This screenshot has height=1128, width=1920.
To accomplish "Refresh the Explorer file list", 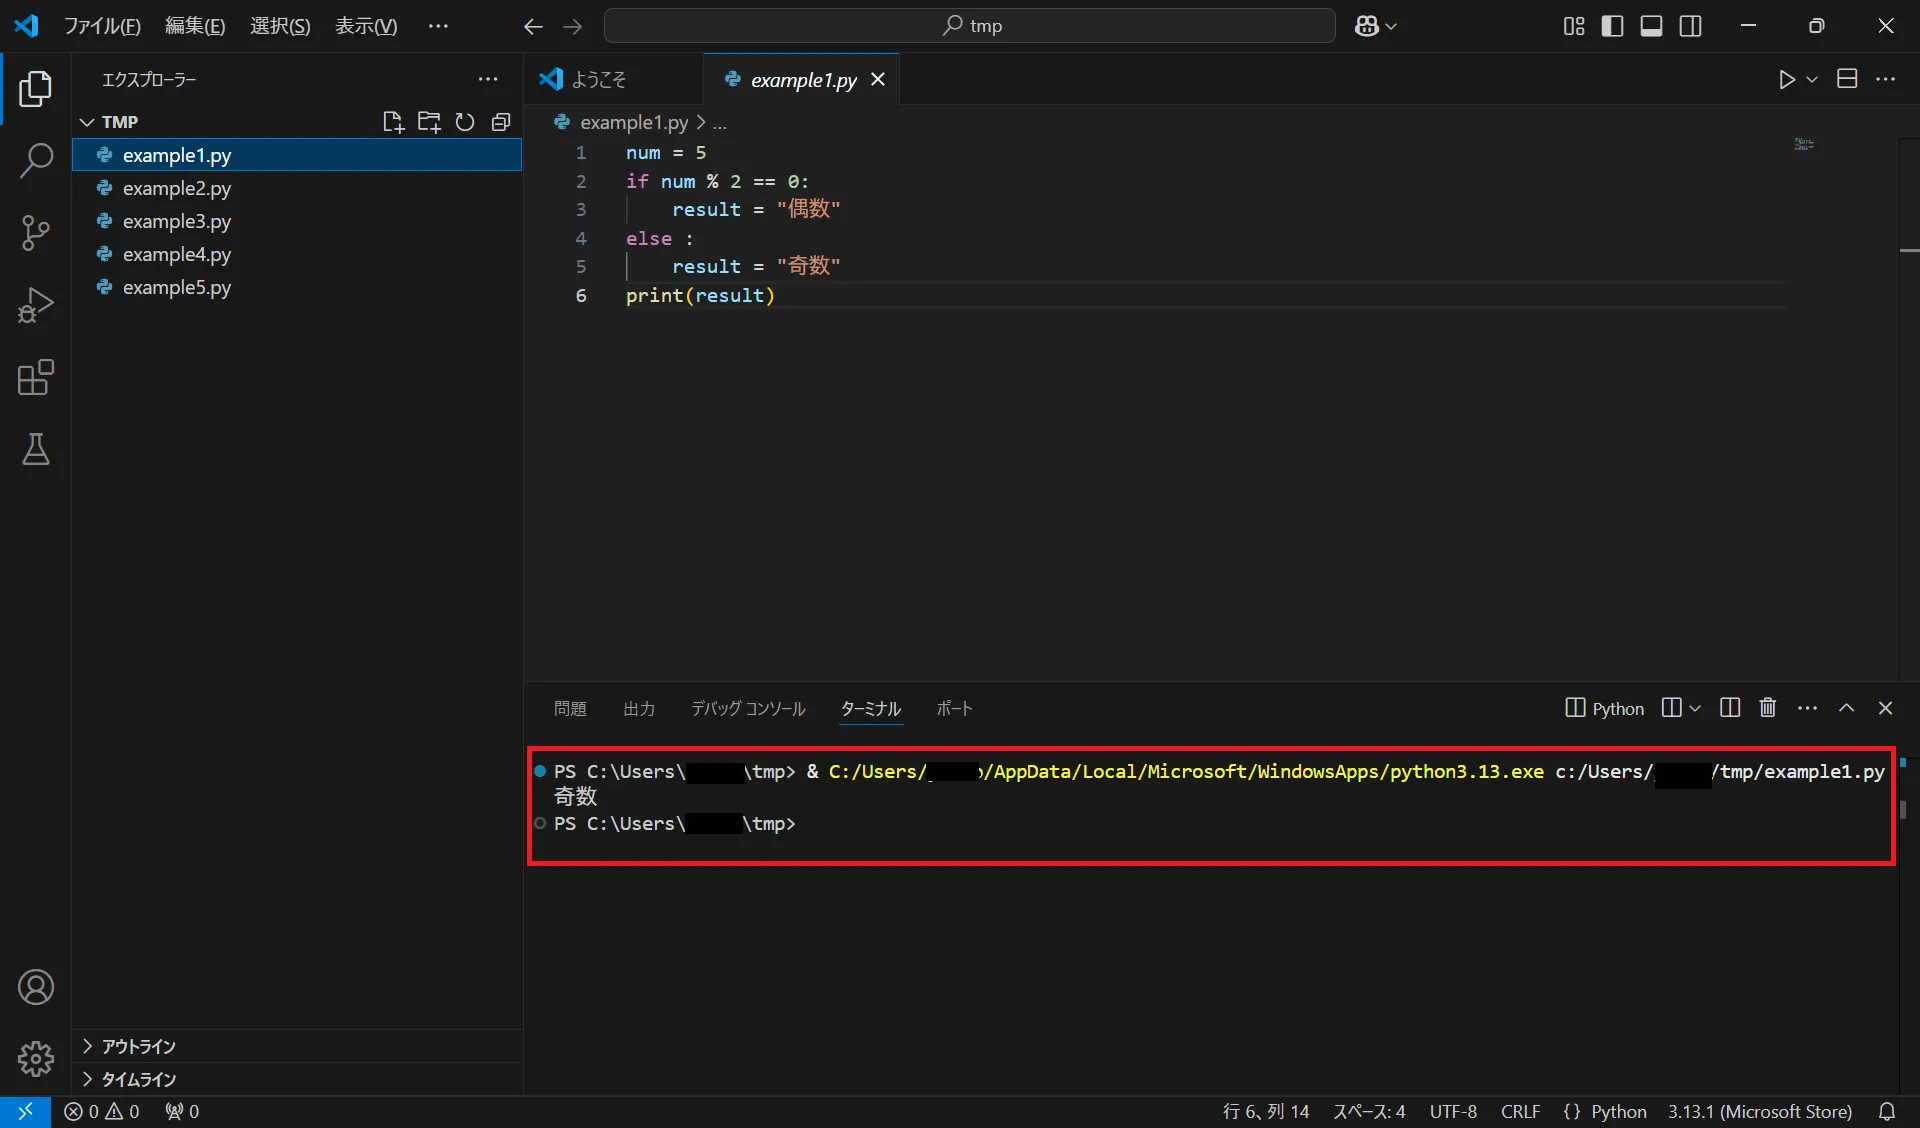I will pyautogui.click(x=465, y=122).
